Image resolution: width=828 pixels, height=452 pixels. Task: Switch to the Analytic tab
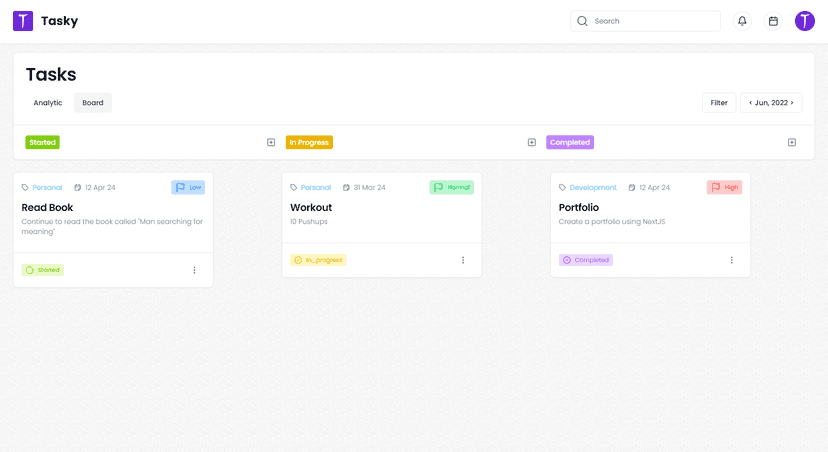click(48, 103)
